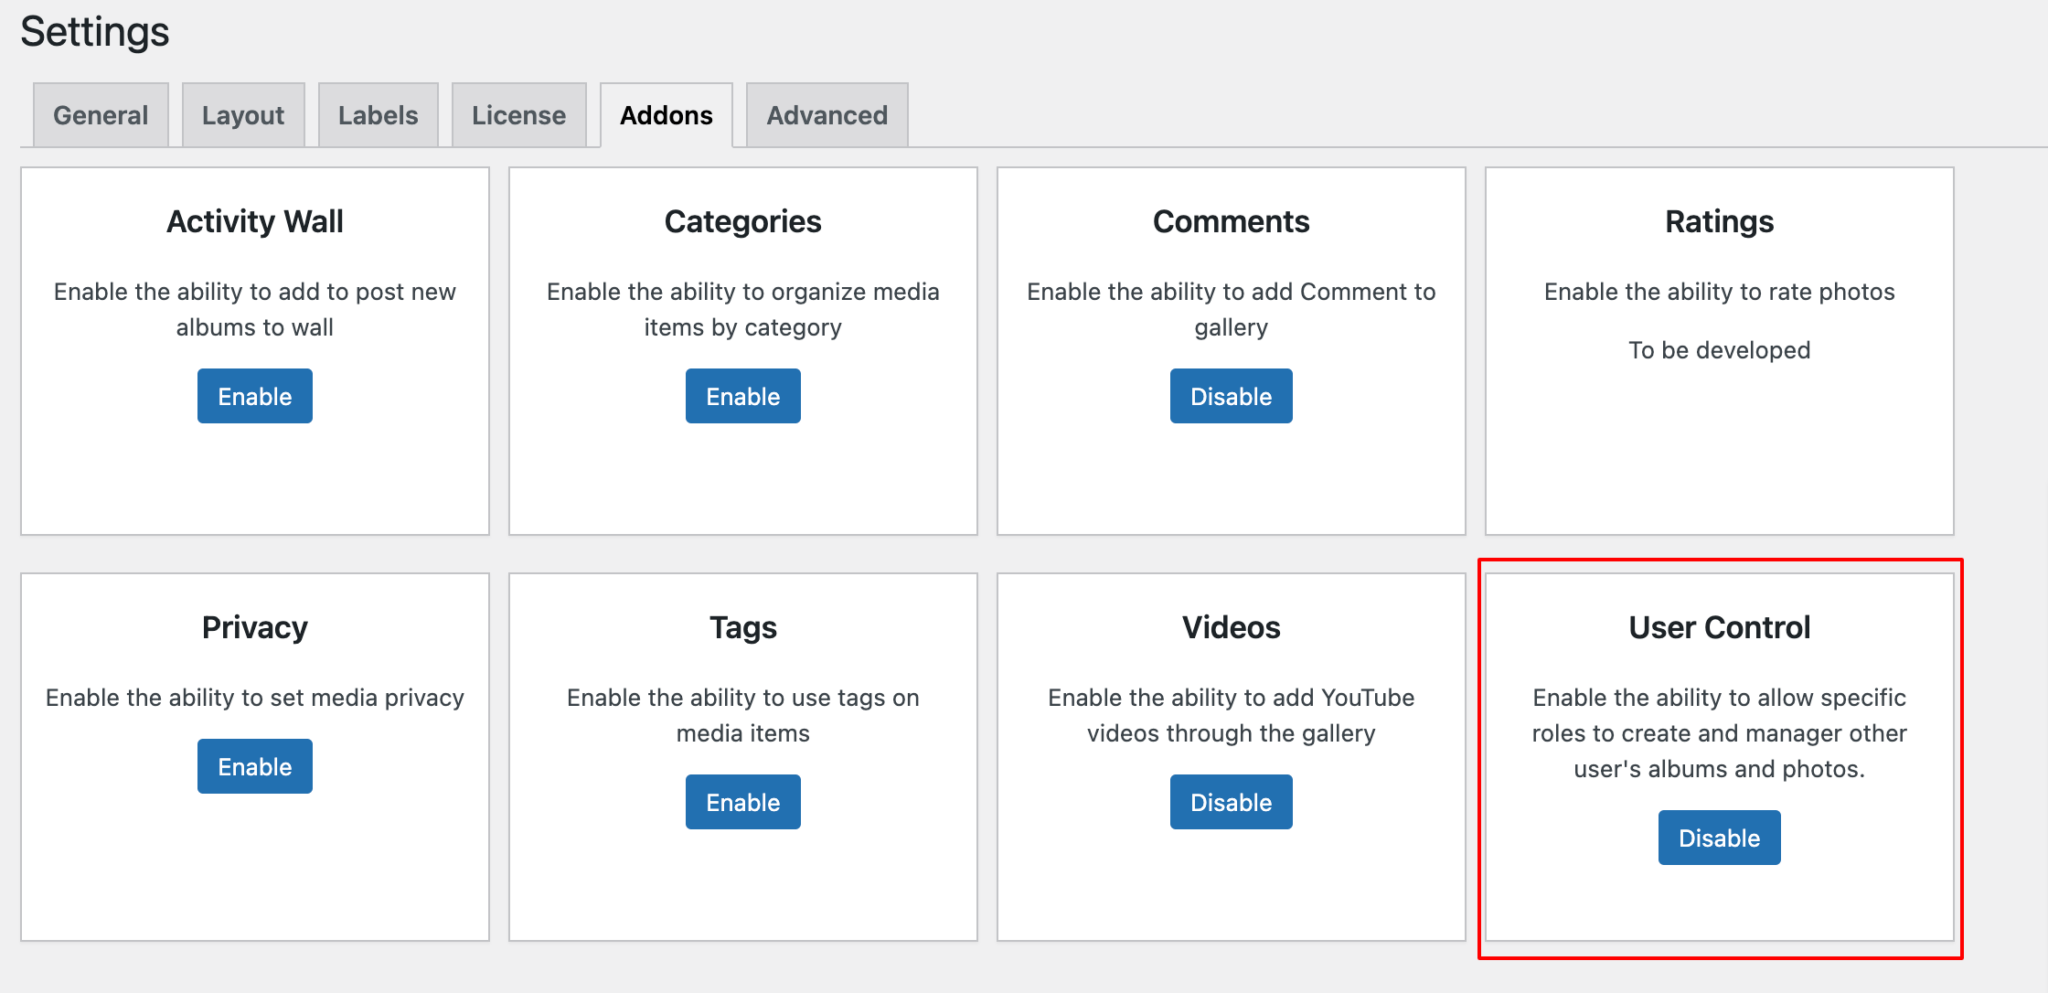Open the Layout settings tab
Screen dimensions: 2048x993
pyautogui.click(x=243, y=114)
